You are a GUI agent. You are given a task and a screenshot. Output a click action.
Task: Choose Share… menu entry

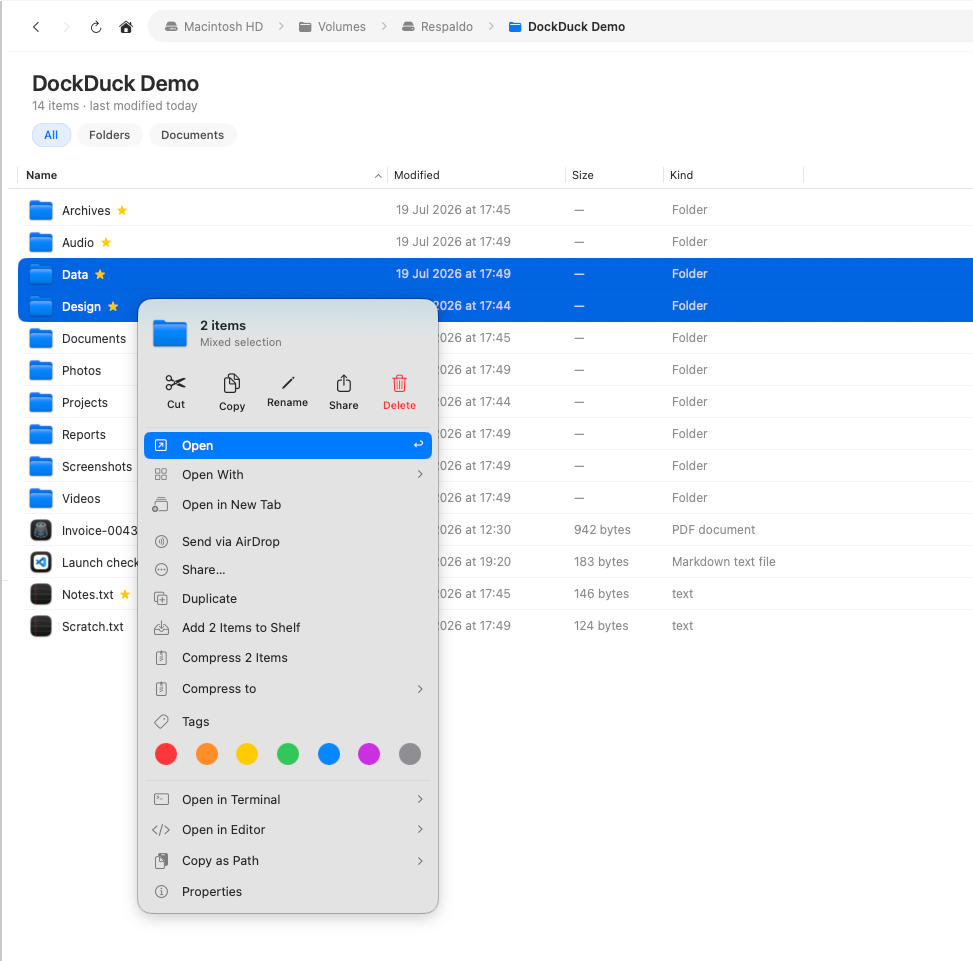[288, 570]
